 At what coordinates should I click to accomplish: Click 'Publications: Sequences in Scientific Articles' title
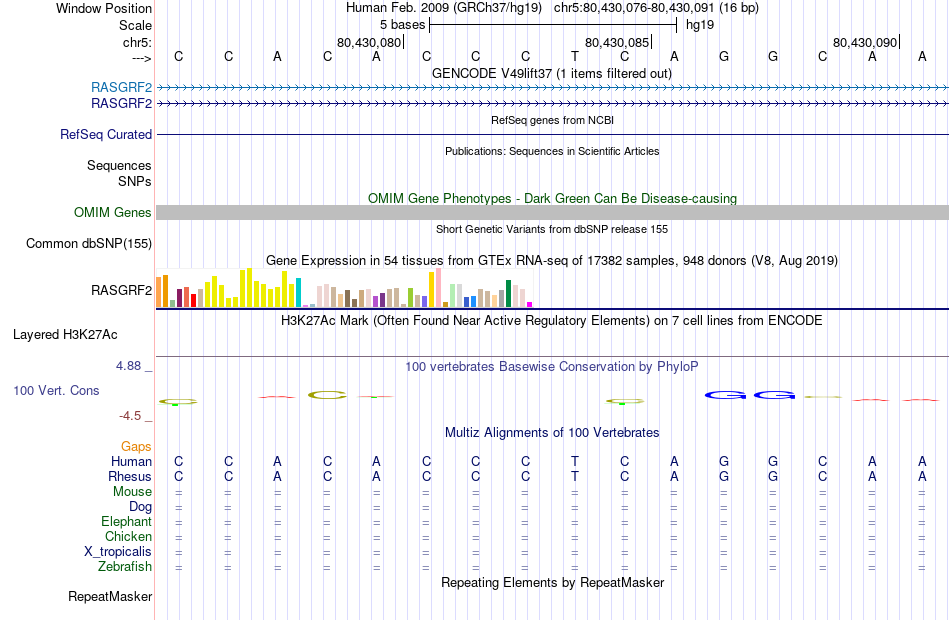pos(552,151)
